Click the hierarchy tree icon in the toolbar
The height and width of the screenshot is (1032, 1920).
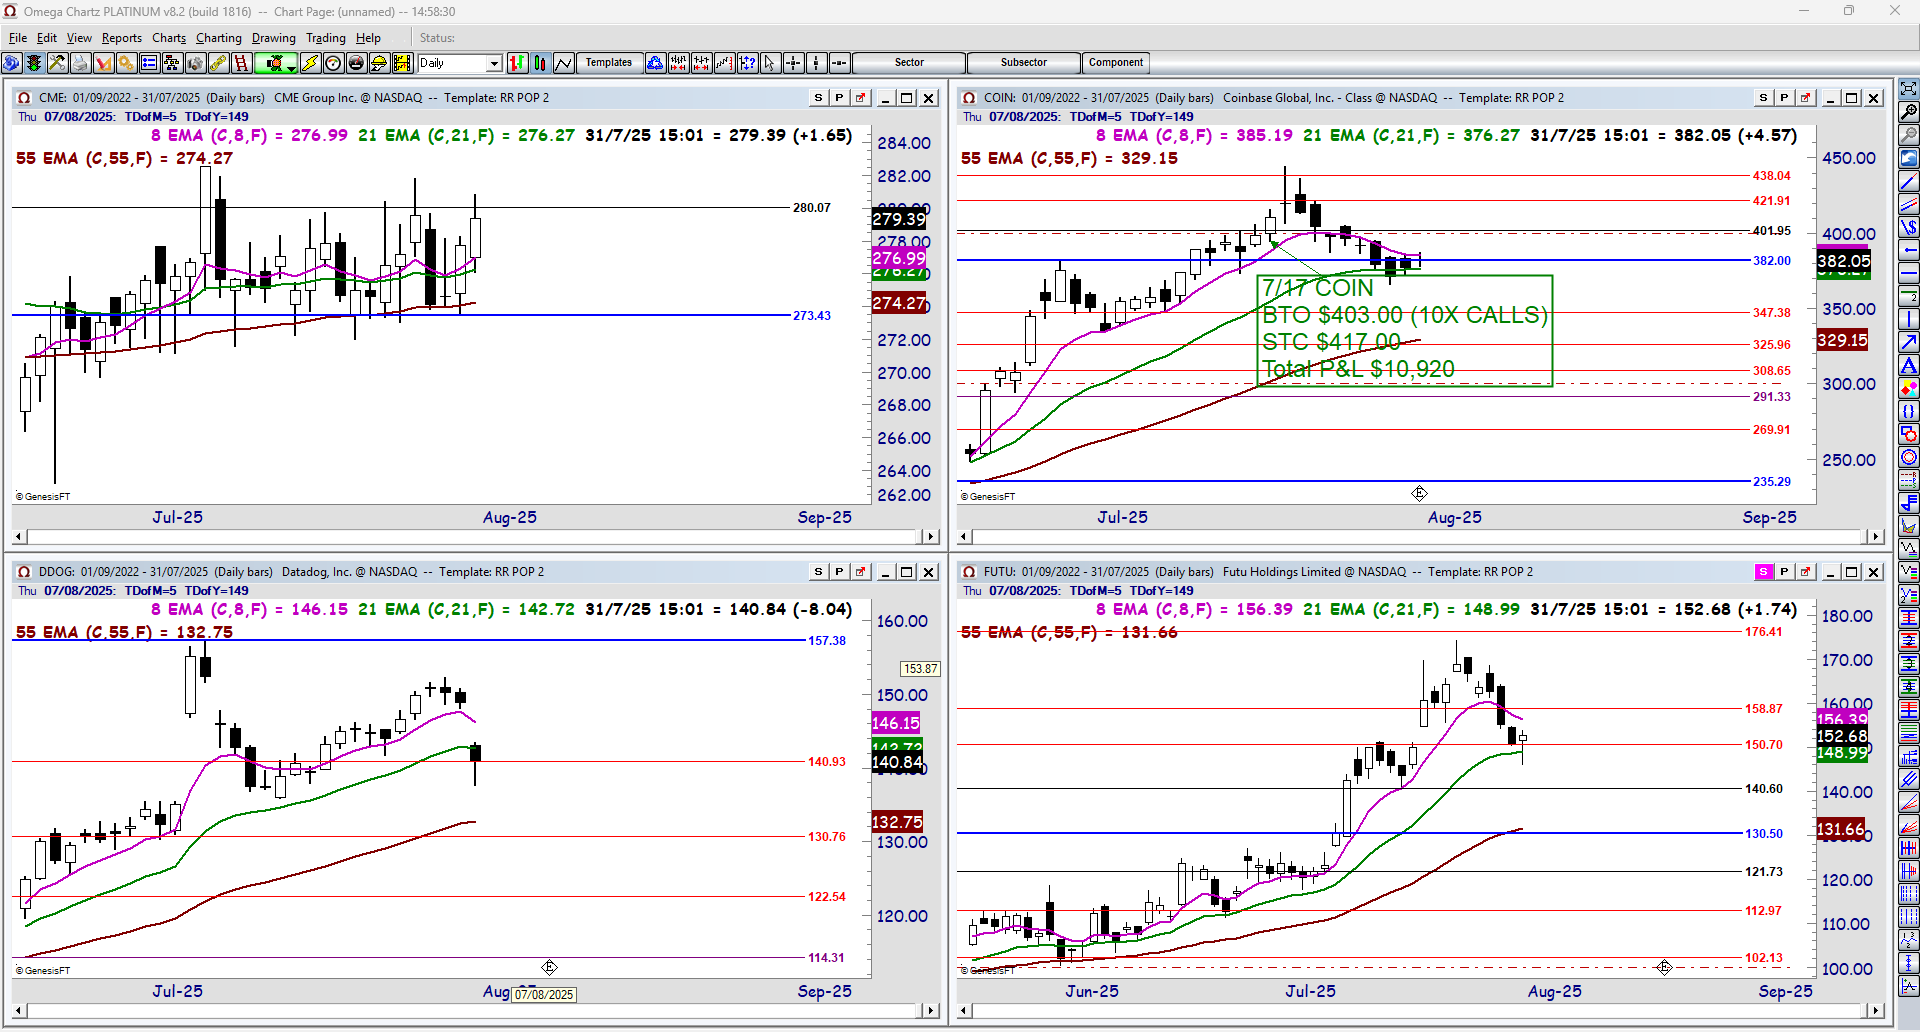point(172,63)
